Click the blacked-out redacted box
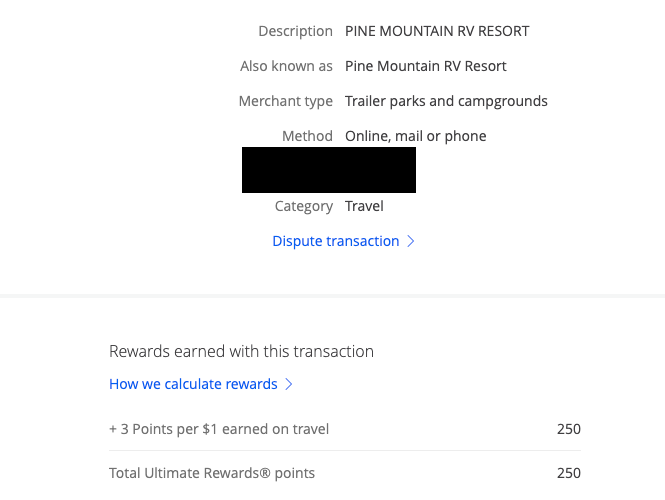This screenshot has width=665, height=500. coord(328,169)
